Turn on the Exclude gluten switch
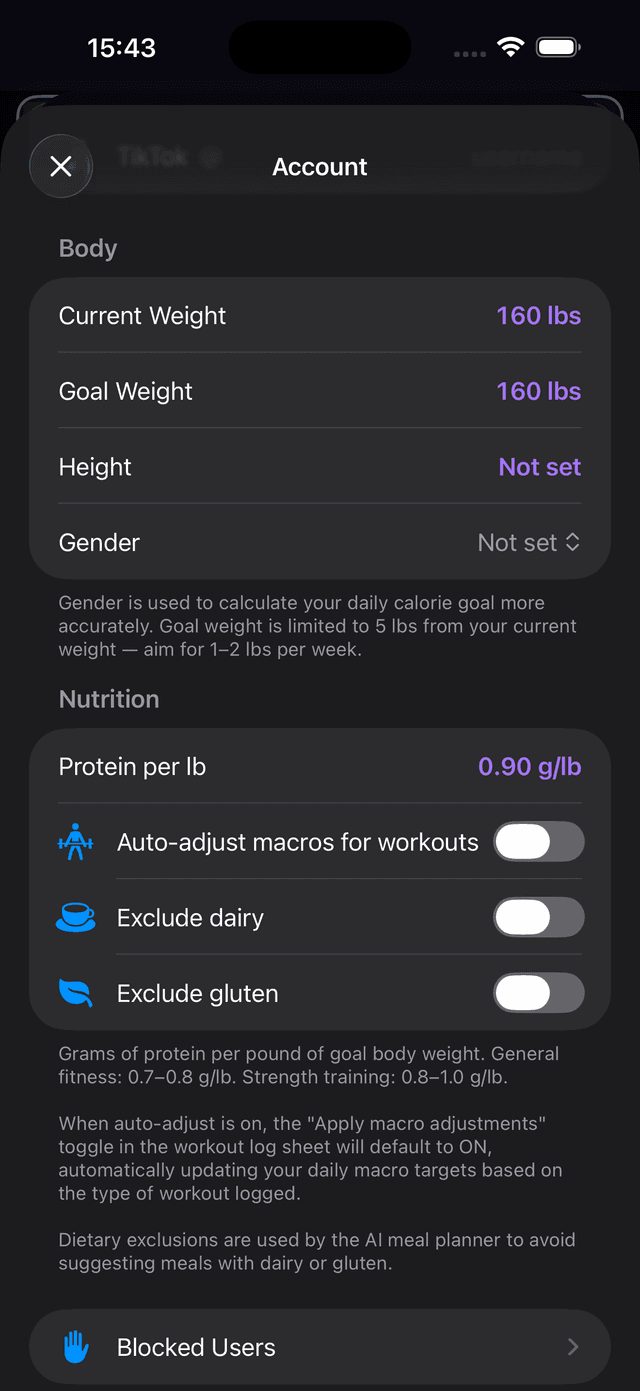 [539, 993]
